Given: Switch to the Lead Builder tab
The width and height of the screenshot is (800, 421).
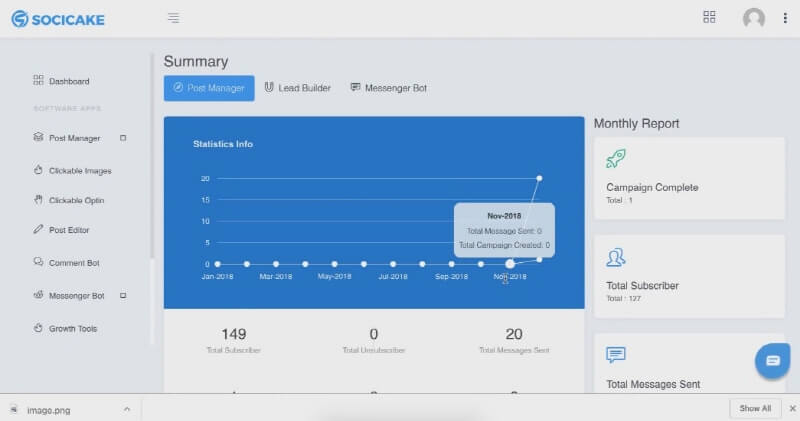Looking at the screenshot, I should 297,88.
